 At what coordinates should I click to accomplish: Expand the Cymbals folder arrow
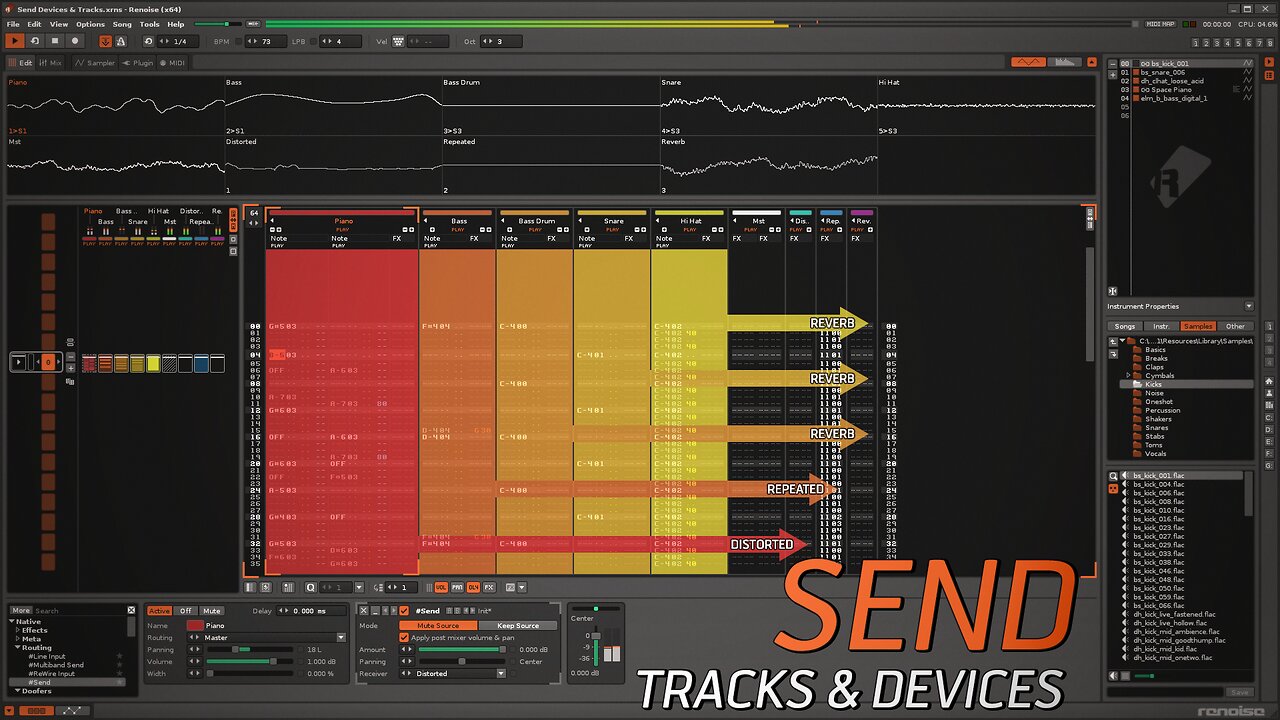pyautogui.click(x=1128, y=376)
